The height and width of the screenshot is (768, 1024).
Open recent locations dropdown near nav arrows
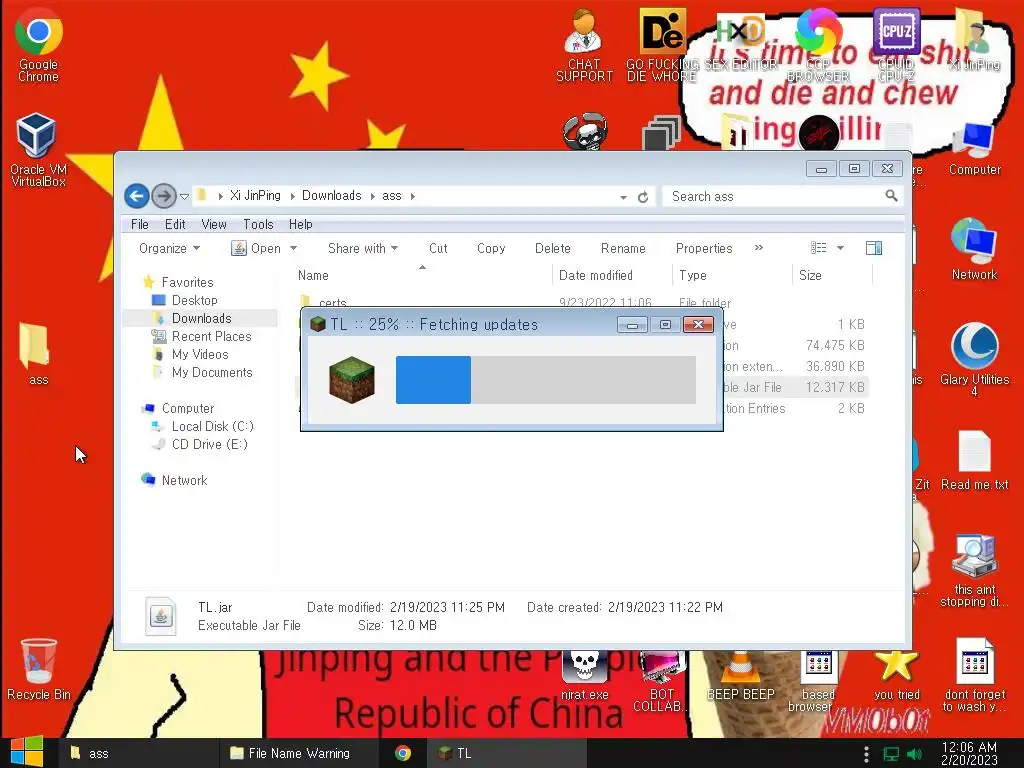tap(184, 196)
